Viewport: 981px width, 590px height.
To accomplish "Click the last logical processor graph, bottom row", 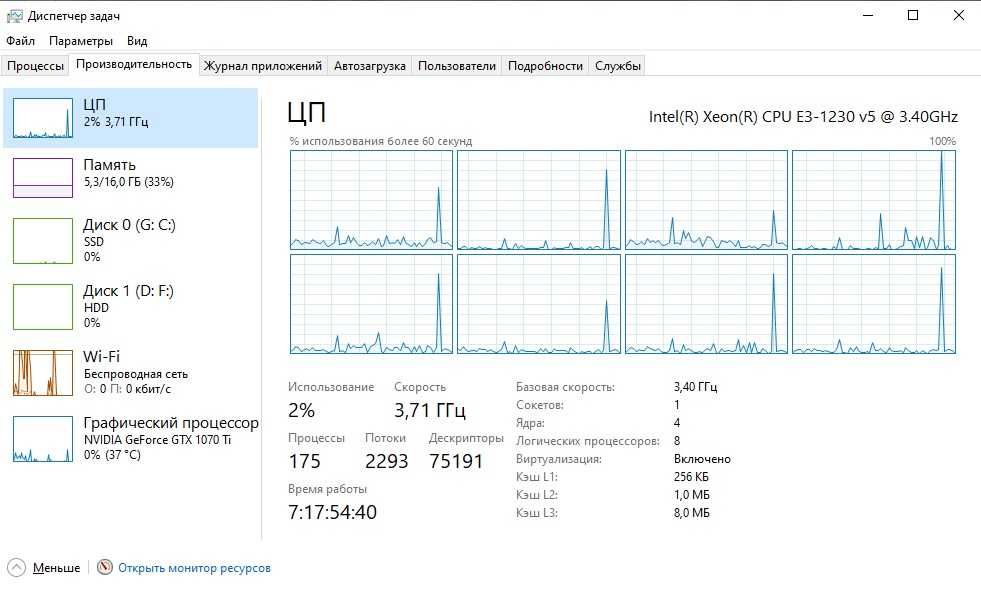I will pyautogui.click(x=874, y=304).
